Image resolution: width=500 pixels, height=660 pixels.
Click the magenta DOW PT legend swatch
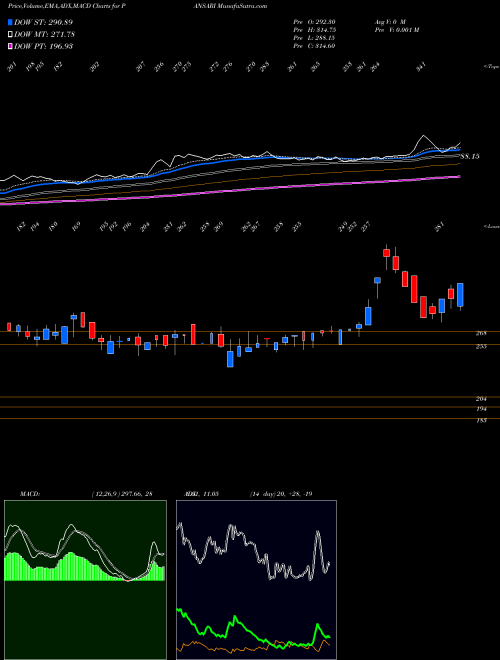point(11,46)
